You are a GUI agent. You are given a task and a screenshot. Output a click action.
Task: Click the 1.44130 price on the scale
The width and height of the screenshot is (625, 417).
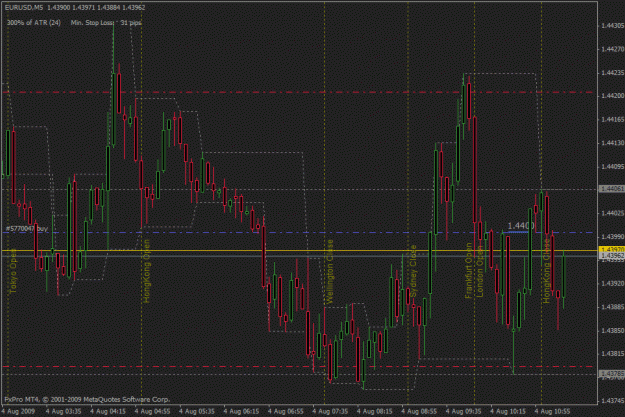(613, 143)
